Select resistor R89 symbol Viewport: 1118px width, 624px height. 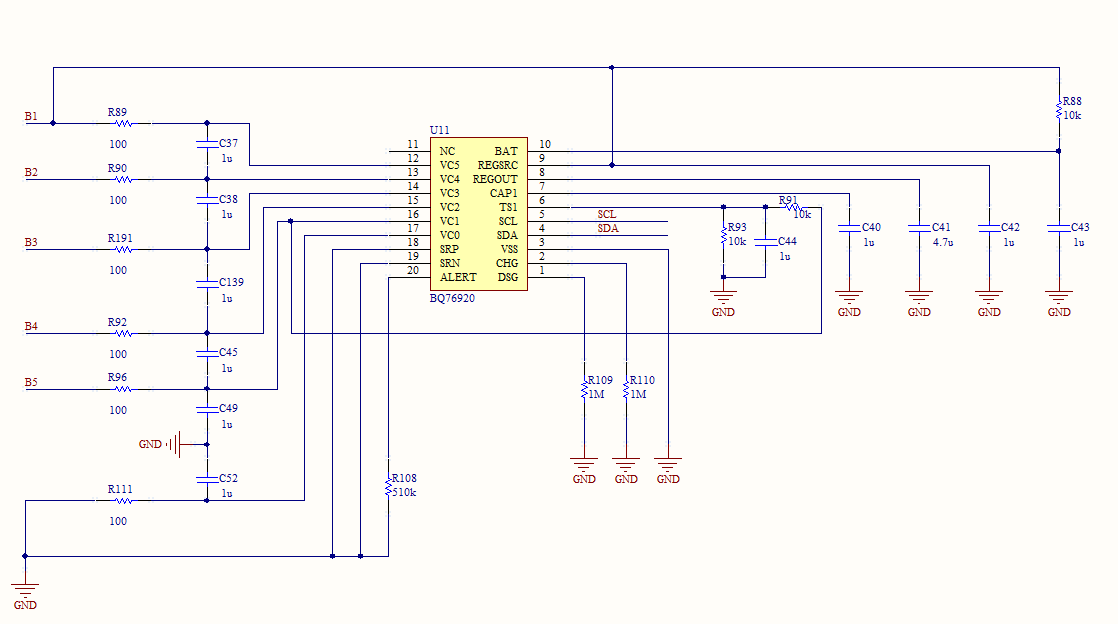pos(123,123)
